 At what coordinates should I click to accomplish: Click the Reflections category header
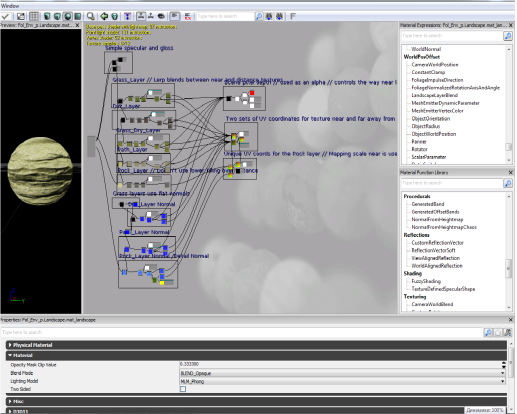(x=416, y=235)
